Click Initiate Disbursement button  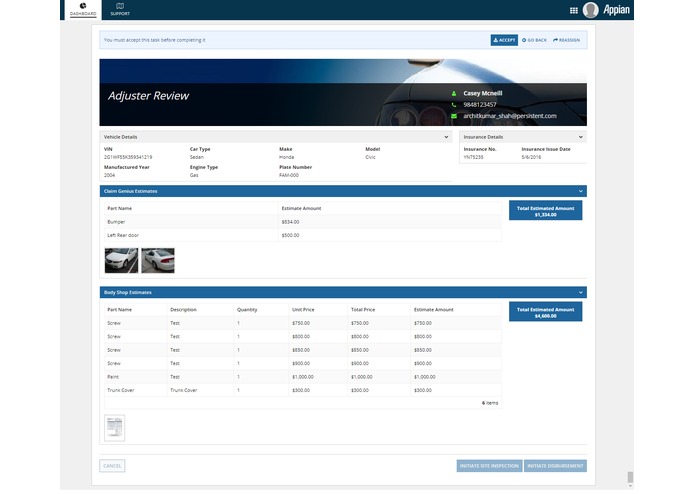tap(555, 466)
